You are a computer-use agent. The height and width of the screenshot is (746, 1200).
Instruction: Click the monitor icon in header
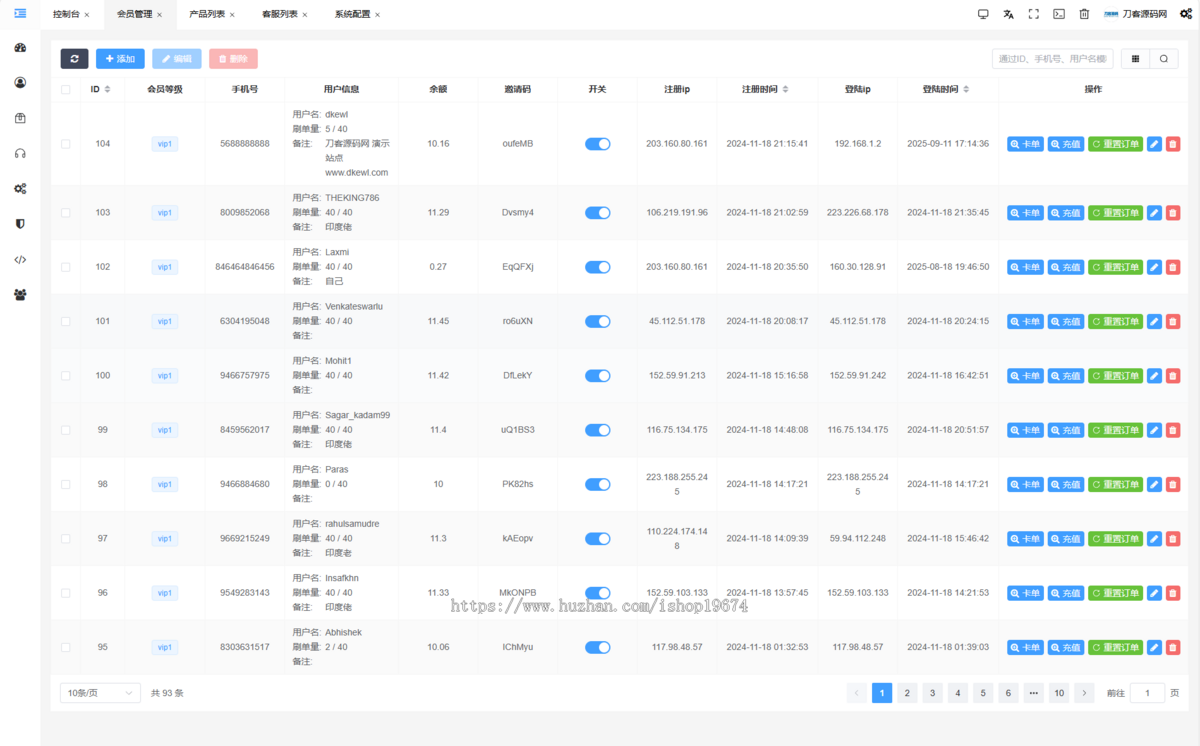(983, 14)
